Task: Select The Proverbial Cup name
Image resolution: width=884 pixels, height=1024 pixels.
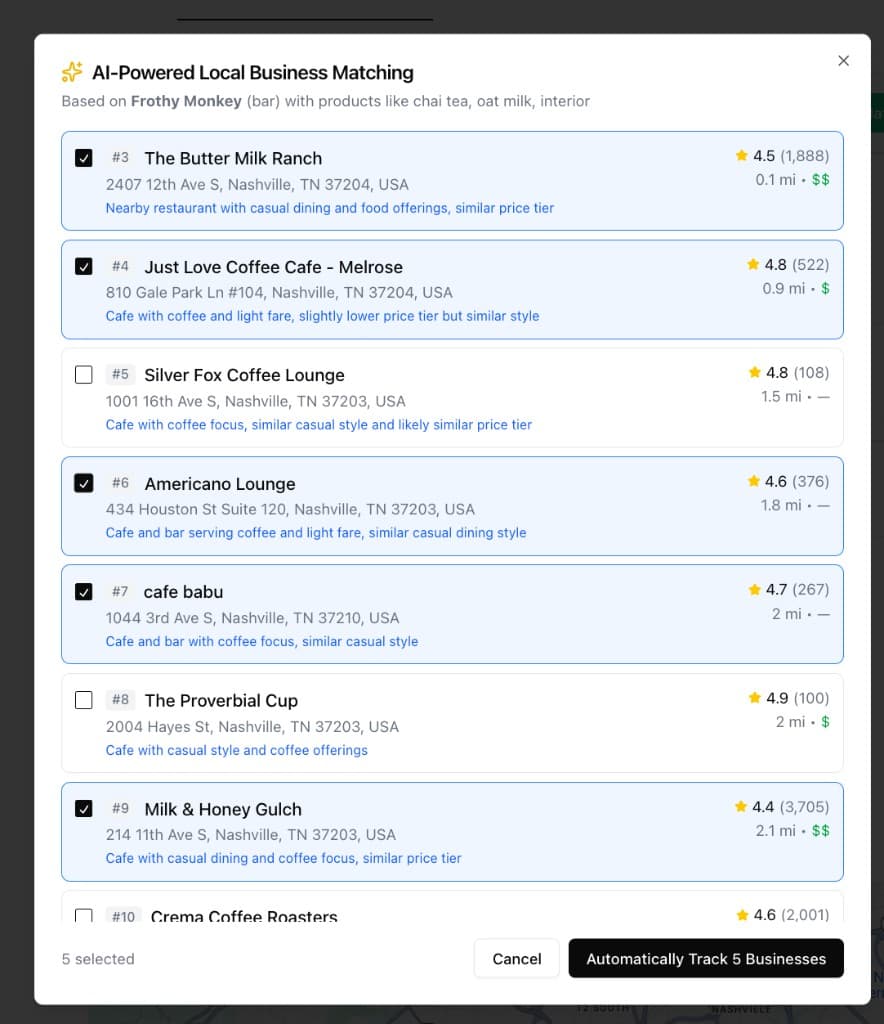Action: coord(221,701)
